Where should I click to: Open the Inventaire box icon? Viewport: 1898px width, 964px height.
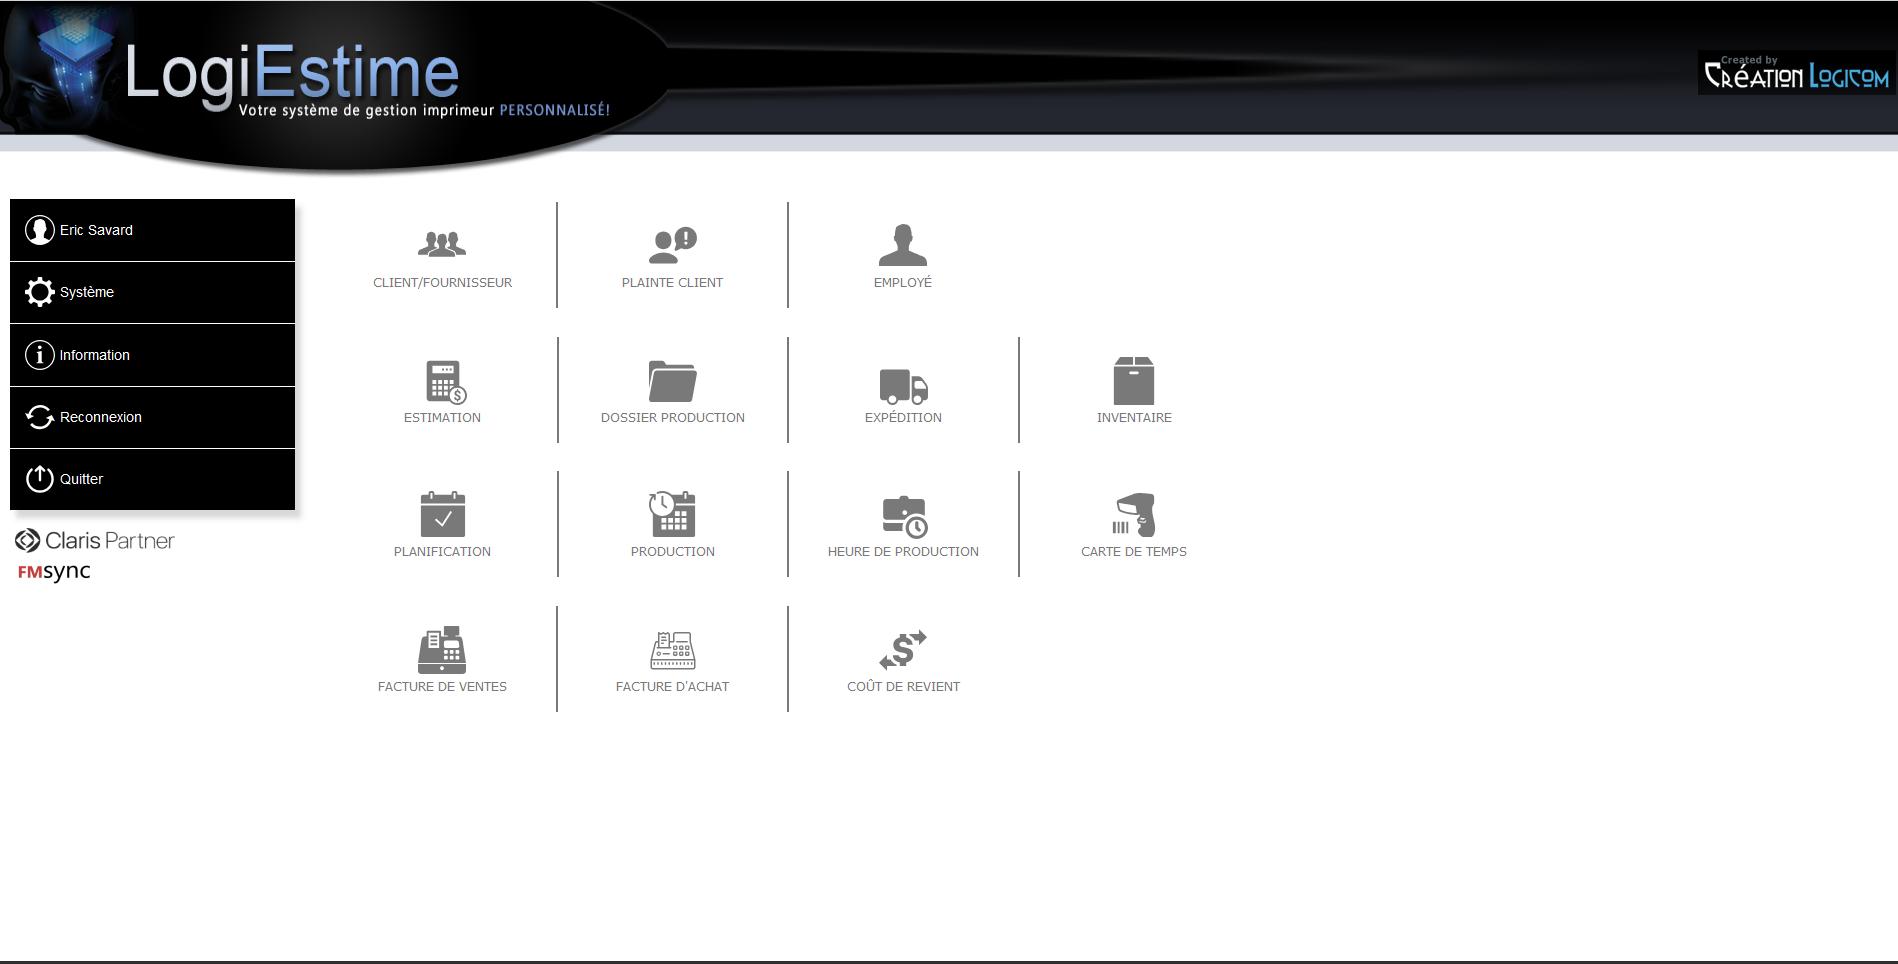(1133, 381)
